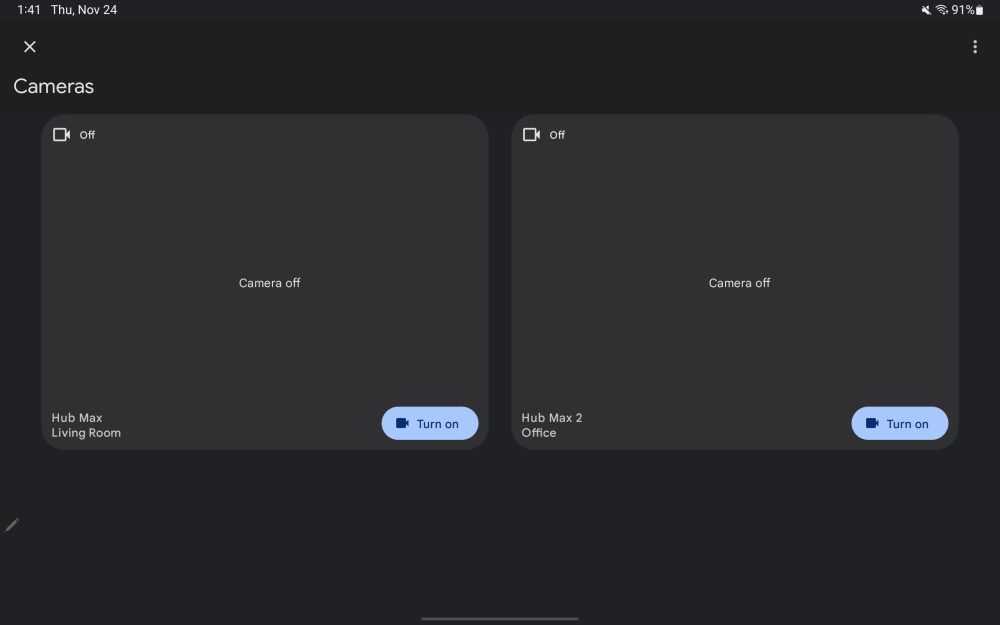Select the Hub Max 2 device name label
Screen dimensions: 1000x625
[x=552, y=418]
